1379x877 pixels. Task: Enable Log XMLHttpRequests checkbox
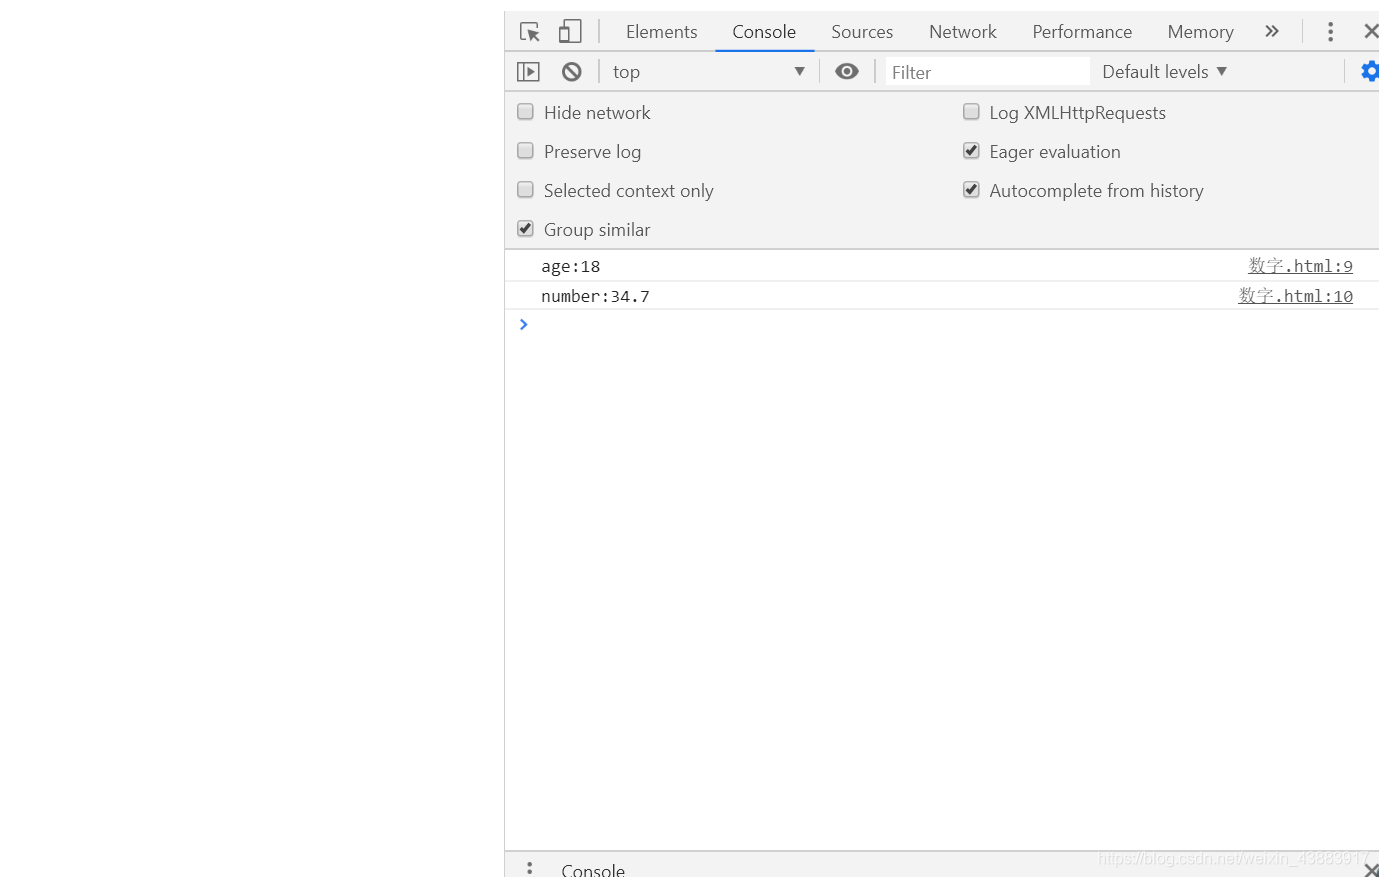point(971,112)
